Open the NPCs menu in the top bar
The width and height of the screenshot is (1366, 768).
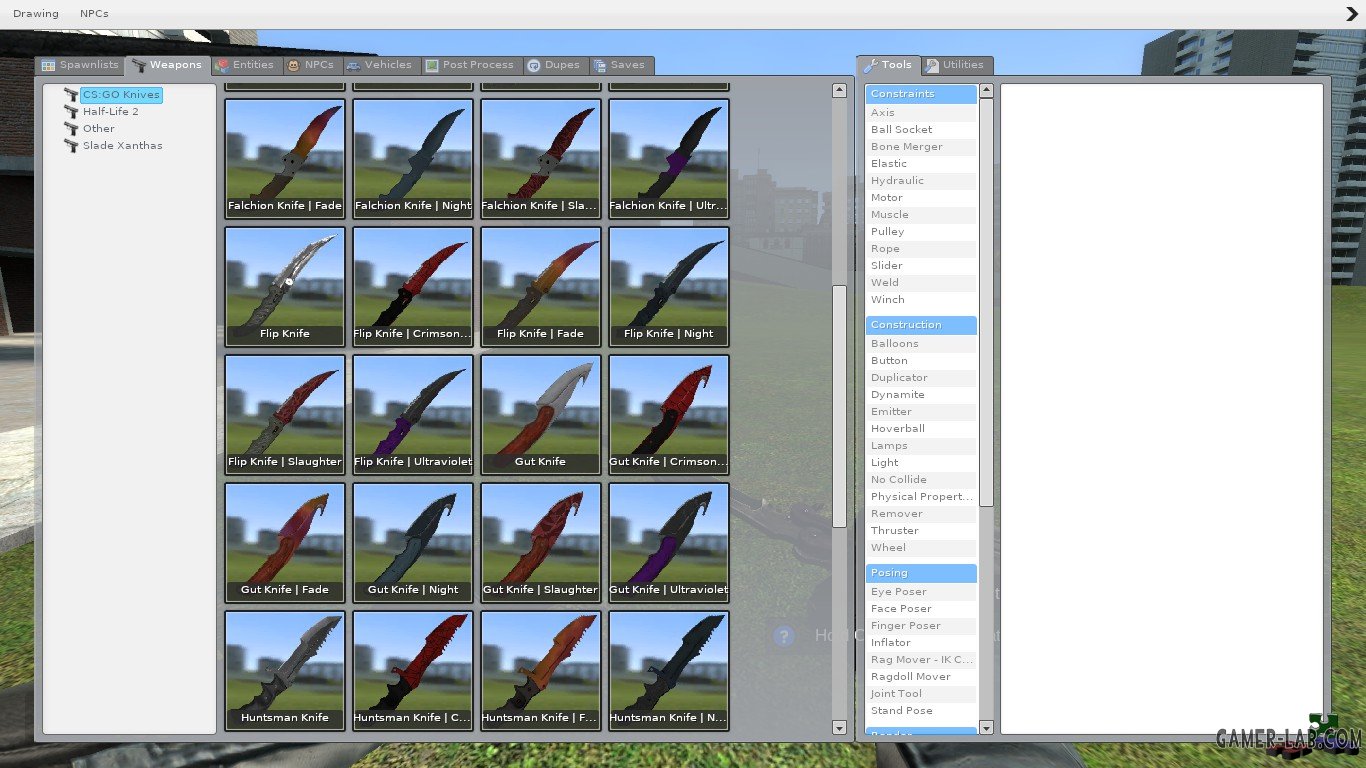coord(94,14)
